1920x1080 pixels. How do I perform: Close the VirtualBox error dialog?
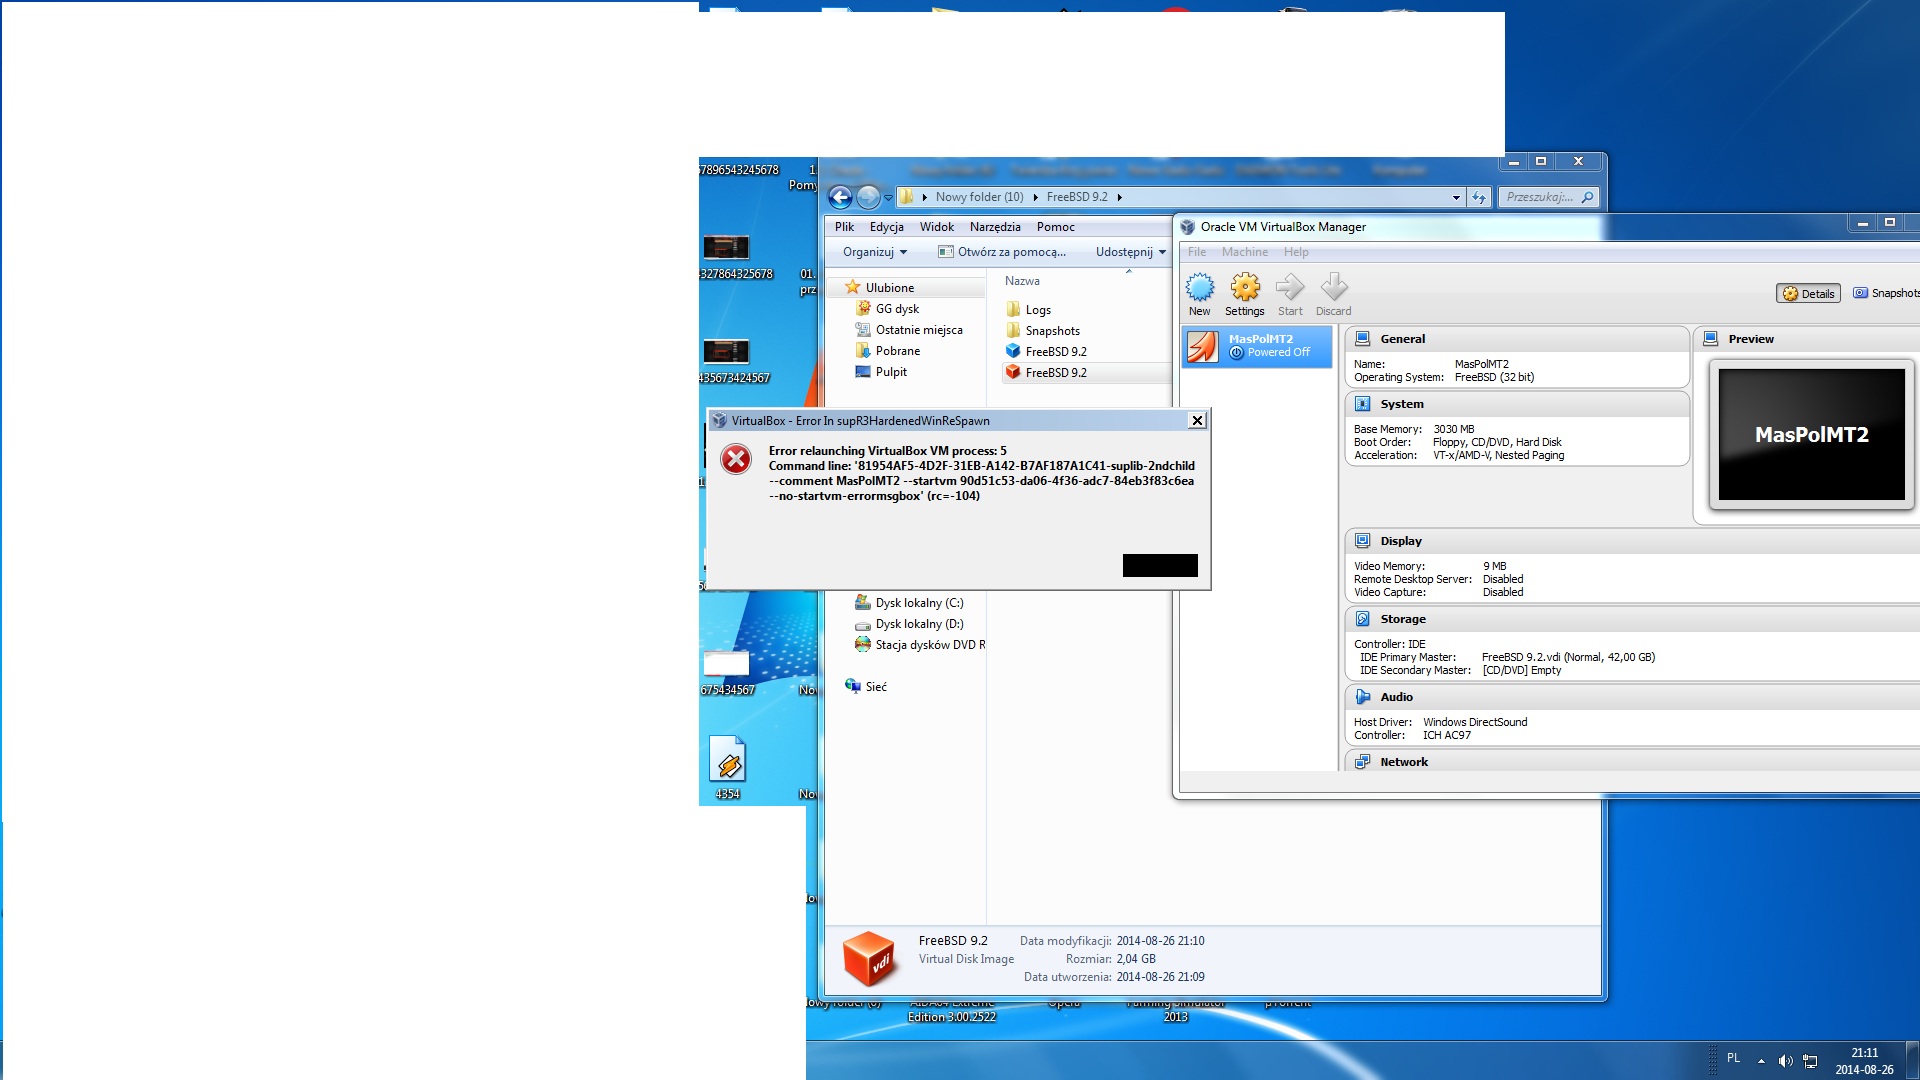pos(1197,421)
